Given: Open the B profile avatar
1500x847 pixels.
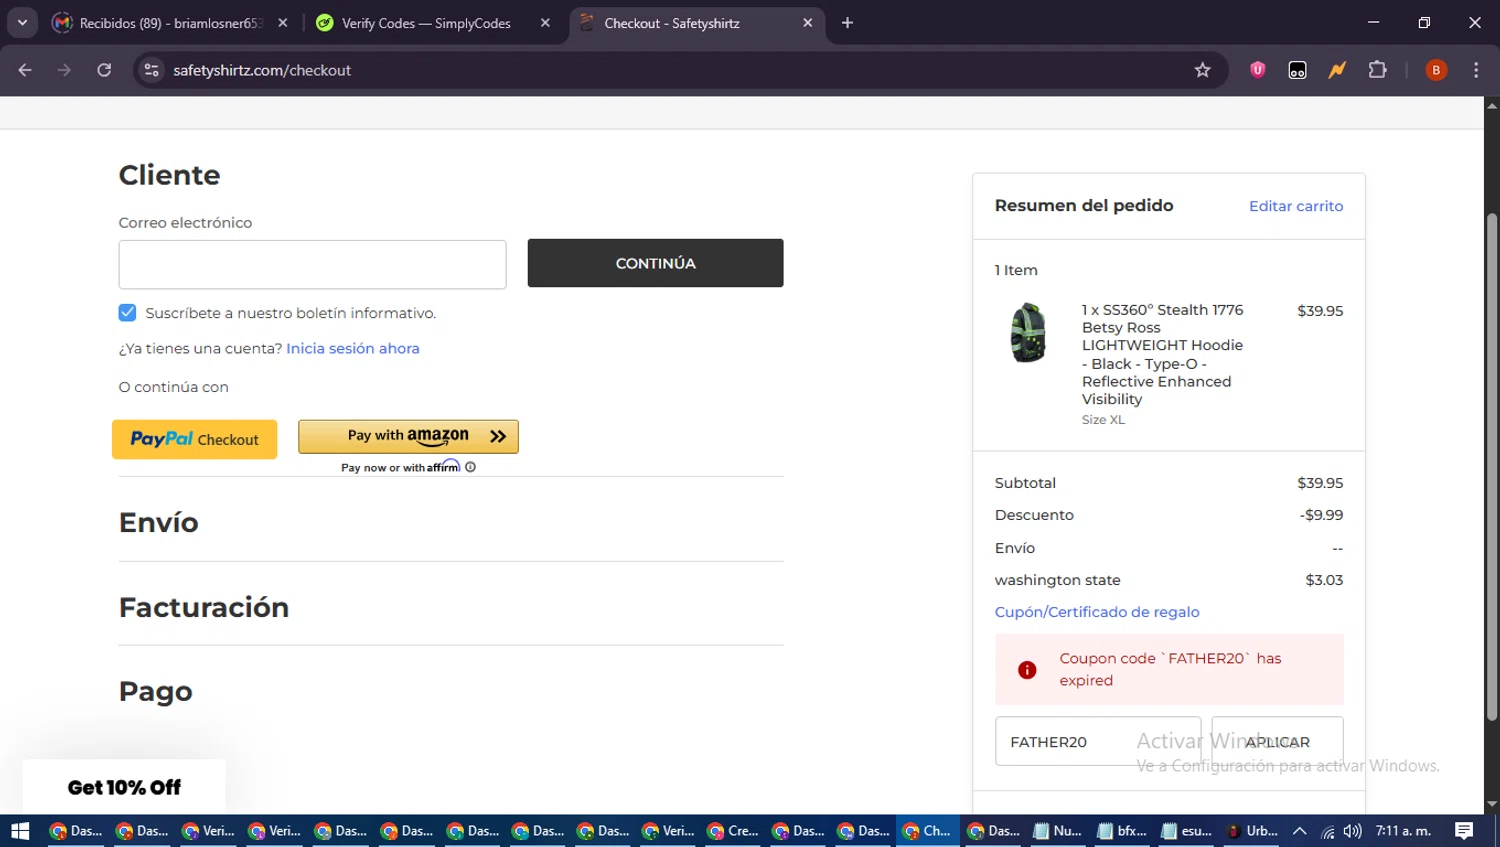Looking at the screenshot, I should pyautogui.click(x=1436, y=70).
